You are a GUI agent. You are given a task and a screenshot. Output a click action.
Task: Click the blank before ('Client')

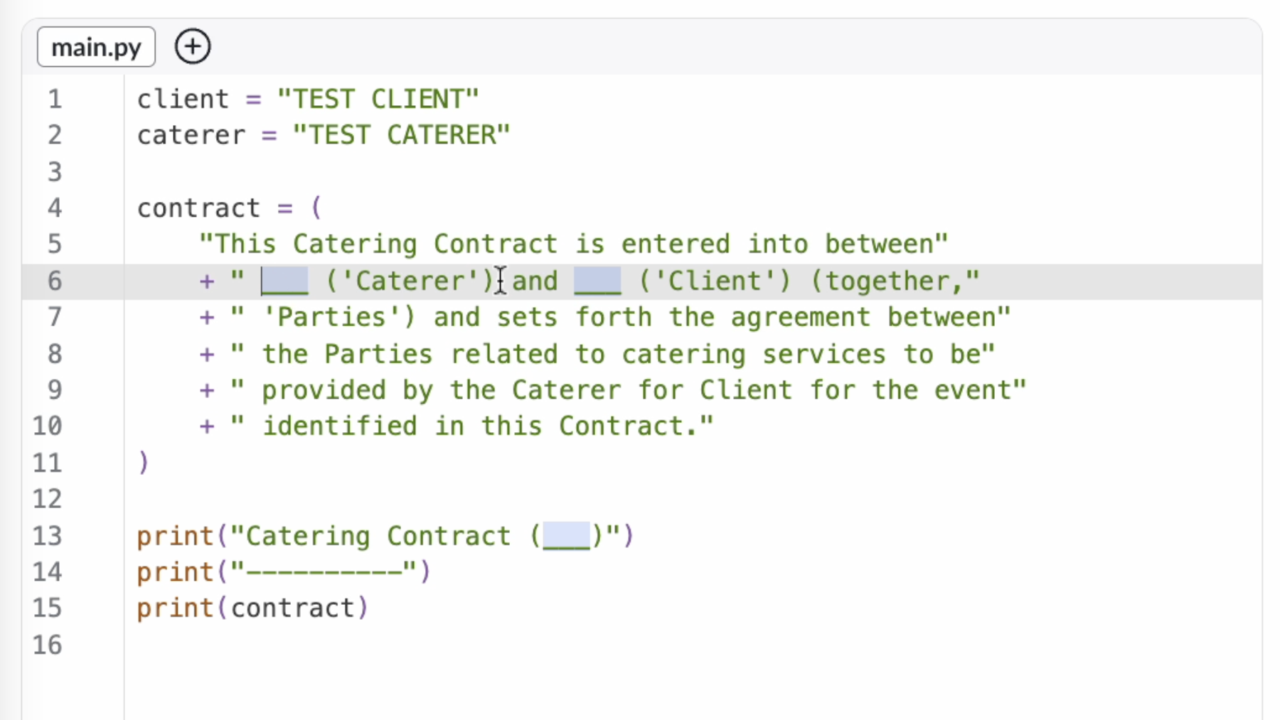point(597,281)
